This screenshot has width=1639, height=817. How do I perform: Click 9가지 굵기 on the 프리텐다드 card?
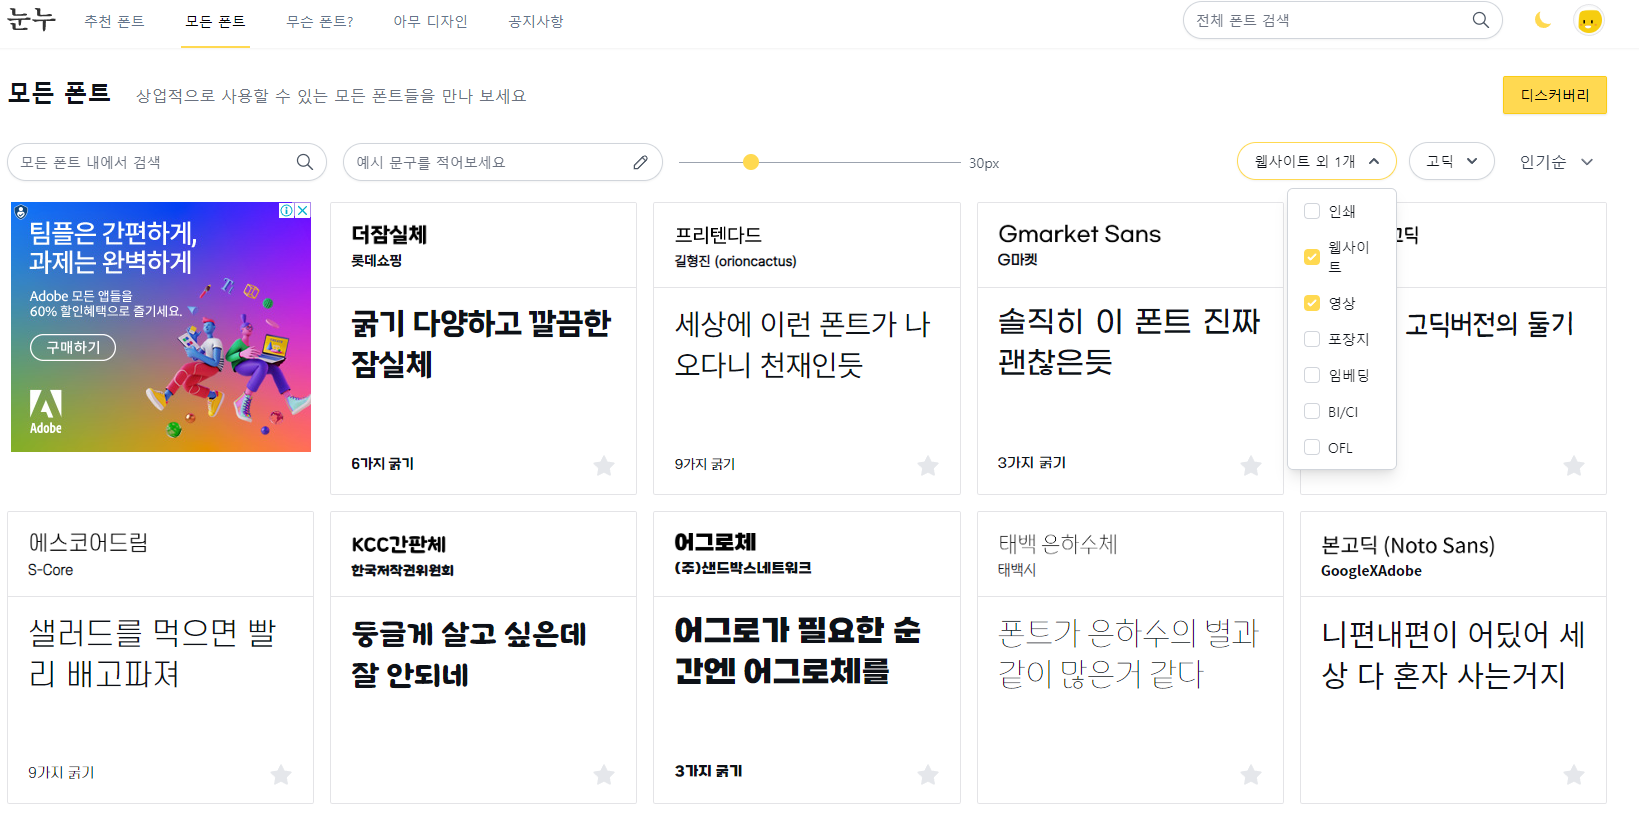tap(704, 464)
